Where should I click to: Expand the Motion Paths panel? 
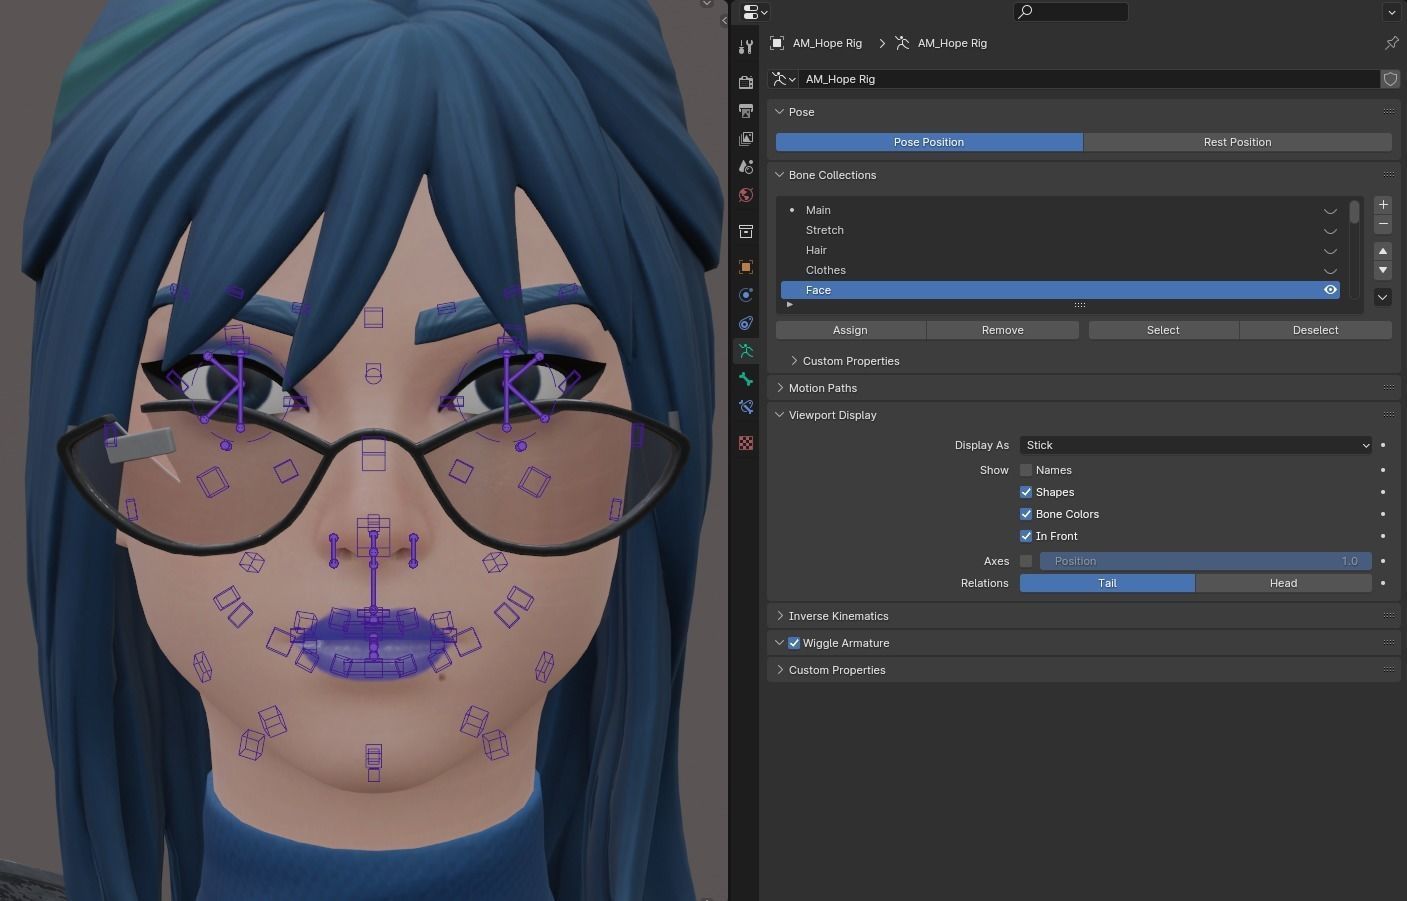click(x=780, y=388)
